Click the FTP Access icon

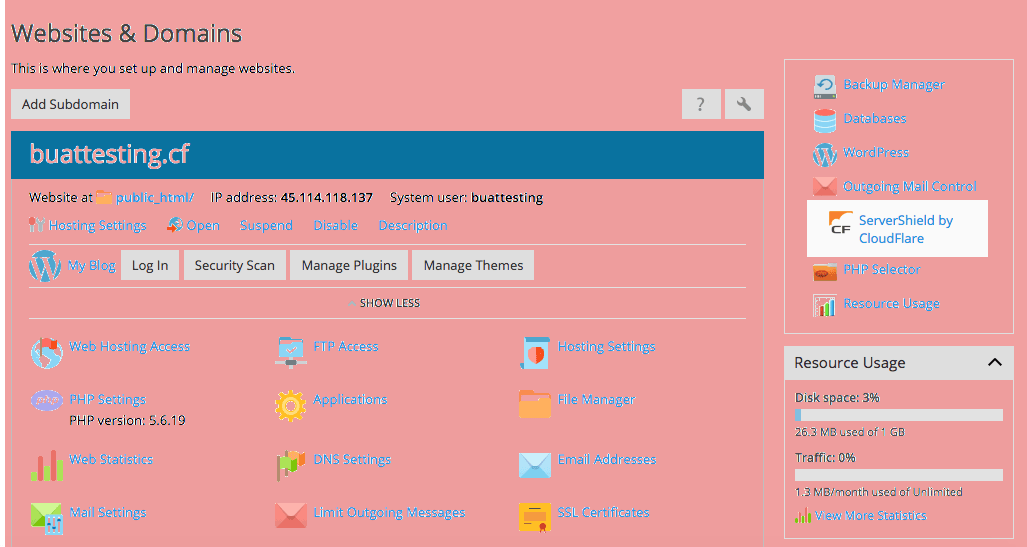(x=291, y=352)
